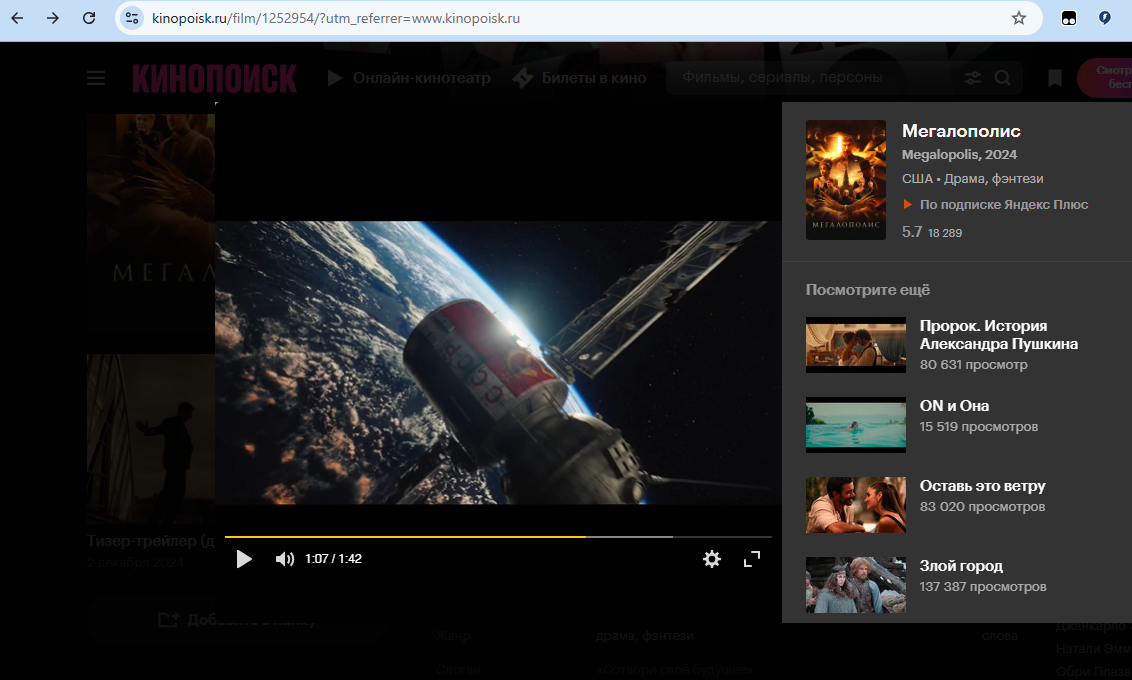Mute the trailer volume
1132x680 pixels.
click(x=285, y=559)
